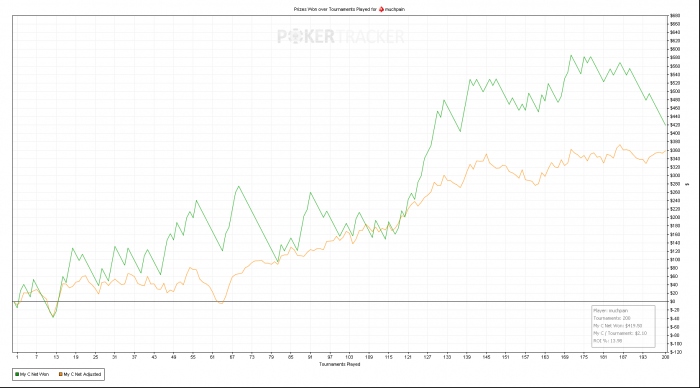The image size is (700, 388).
Task: Click x-axis tick label 175
Action: [584, 357]
